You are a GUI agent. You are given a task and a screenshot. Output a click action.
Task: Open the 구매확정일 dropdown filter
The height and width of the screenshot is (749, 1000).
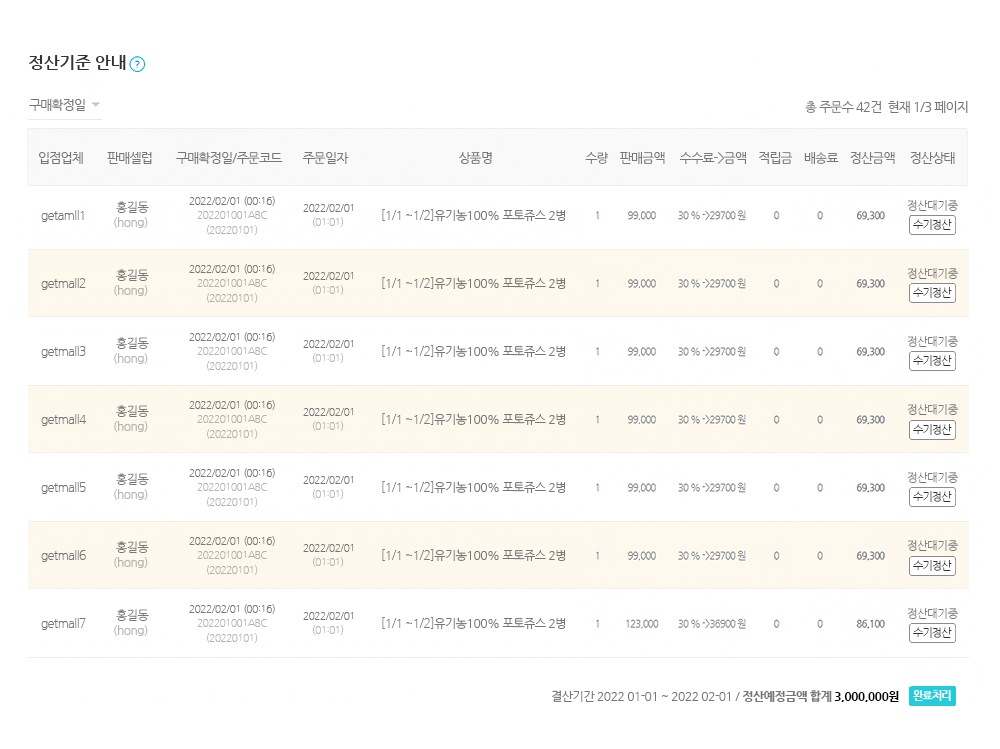pos(65,105)
